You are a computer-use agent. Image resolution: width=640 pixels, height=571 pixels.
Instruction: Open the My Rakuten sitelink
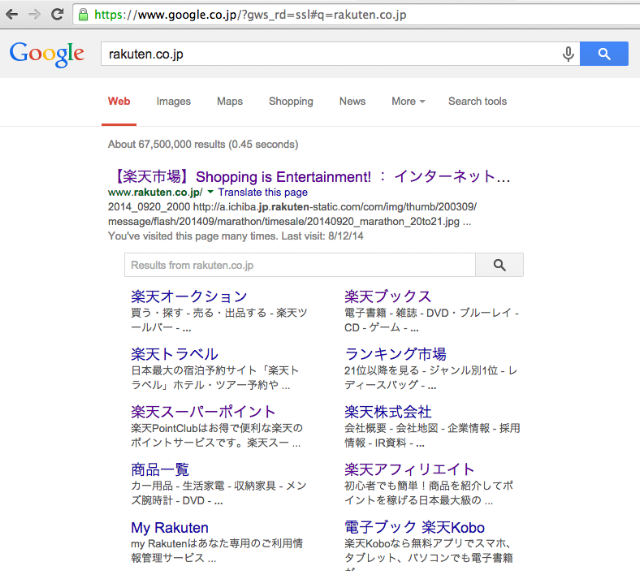point(170,528)
